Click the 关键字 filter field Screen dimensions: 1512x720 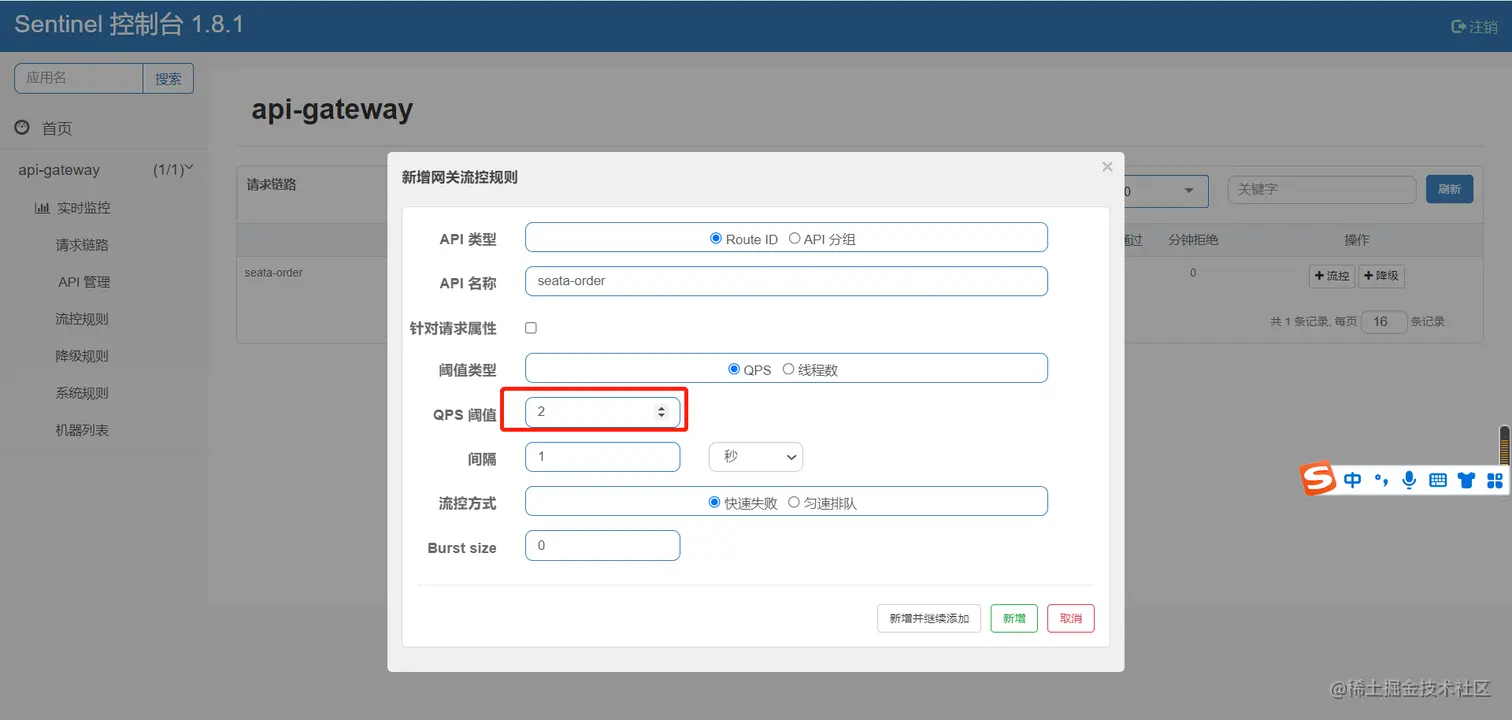1322,189
